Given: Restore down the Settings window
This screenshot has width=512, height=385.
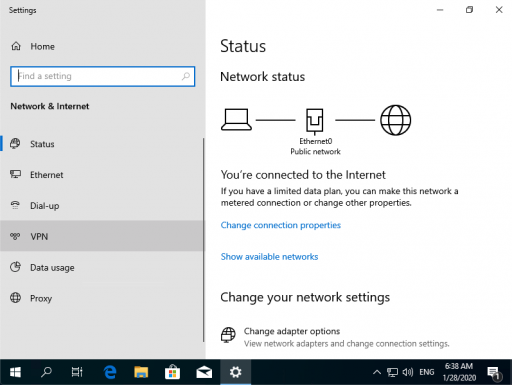Looking at the screenshot, I should click(x=469, y=10).
